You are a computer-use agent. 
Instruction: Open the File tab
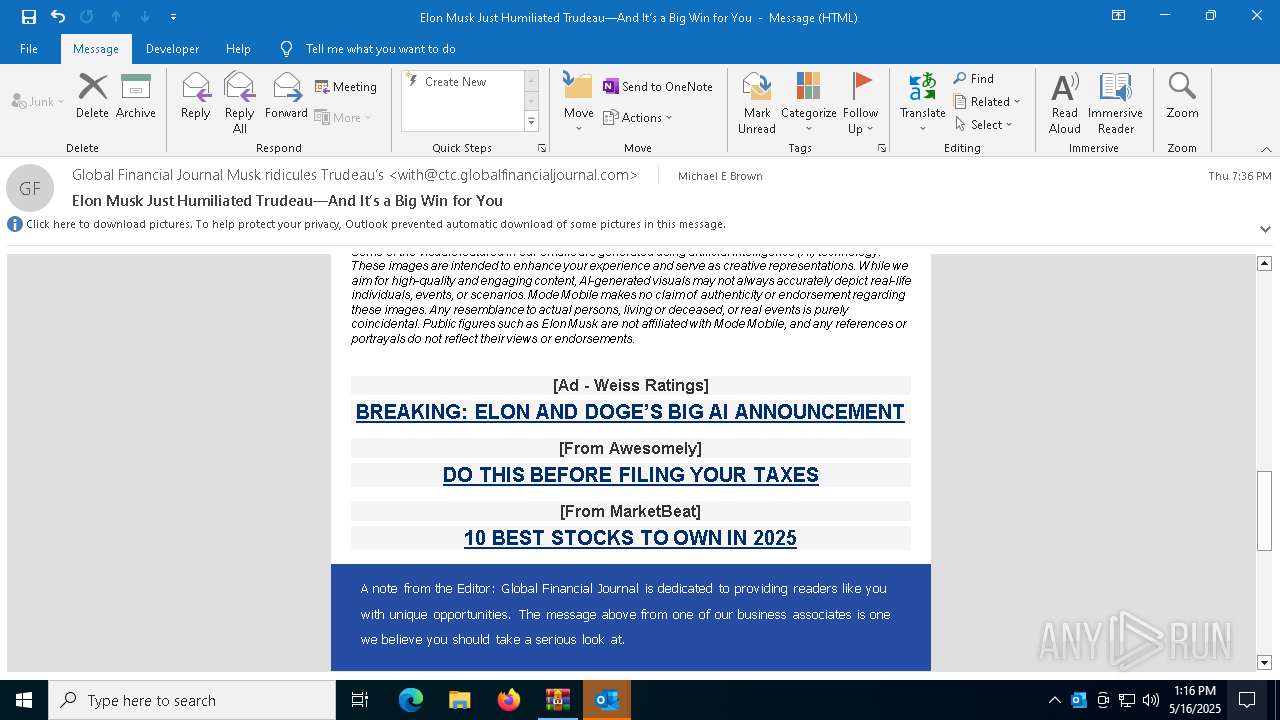29,48
